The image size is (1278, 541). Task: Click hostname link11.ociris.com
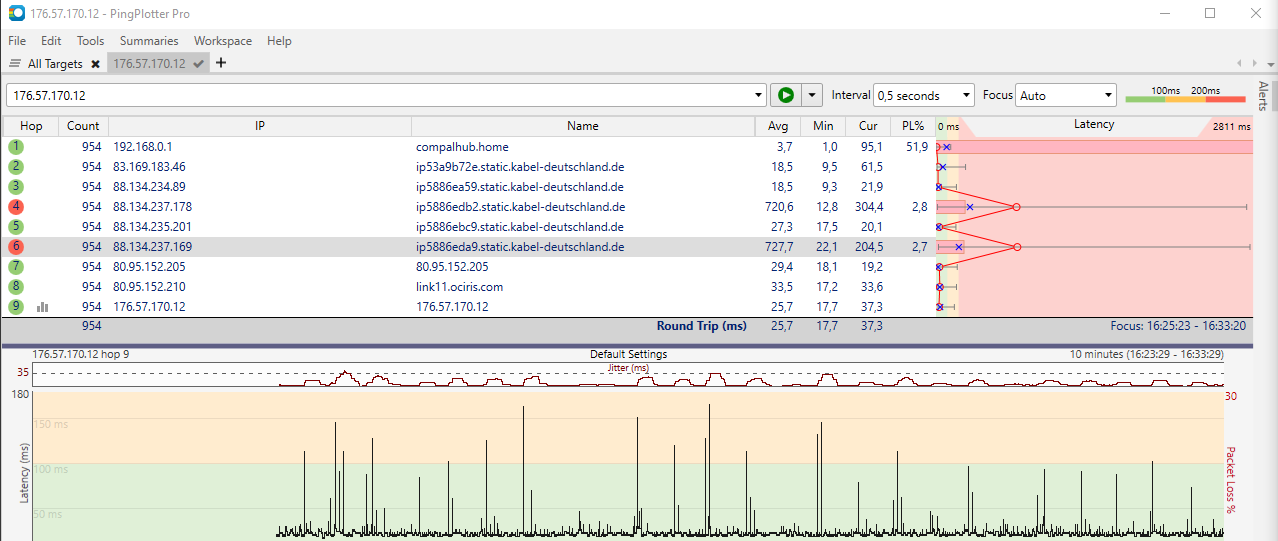(460, 287)
